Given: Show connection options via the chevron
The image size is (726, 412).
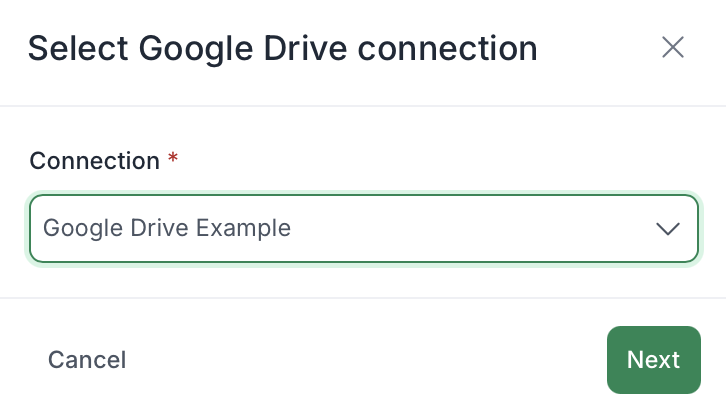Looking at the screenshot, I should point(667,229).
